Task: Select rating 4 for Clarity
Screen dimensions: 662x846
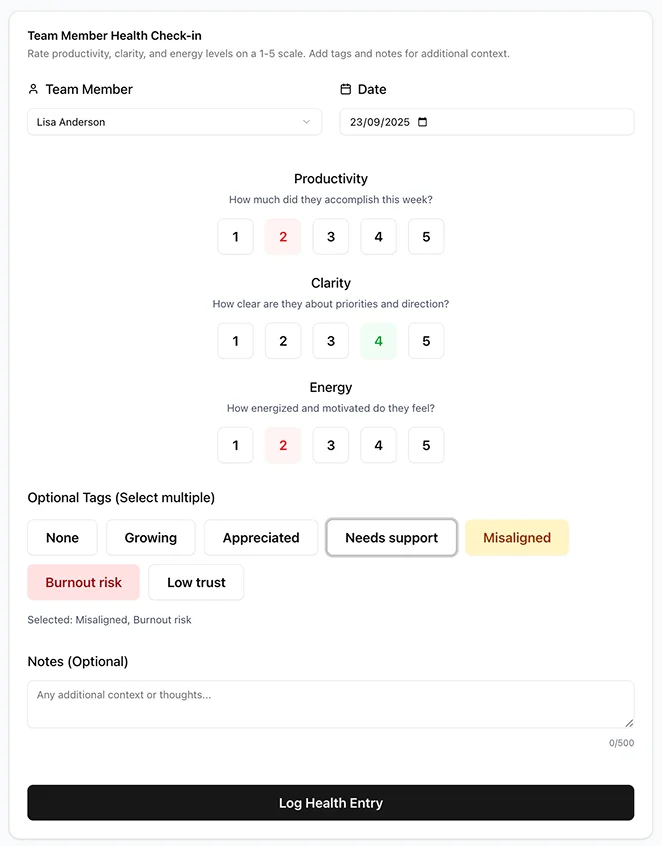Action: (378, 341)
